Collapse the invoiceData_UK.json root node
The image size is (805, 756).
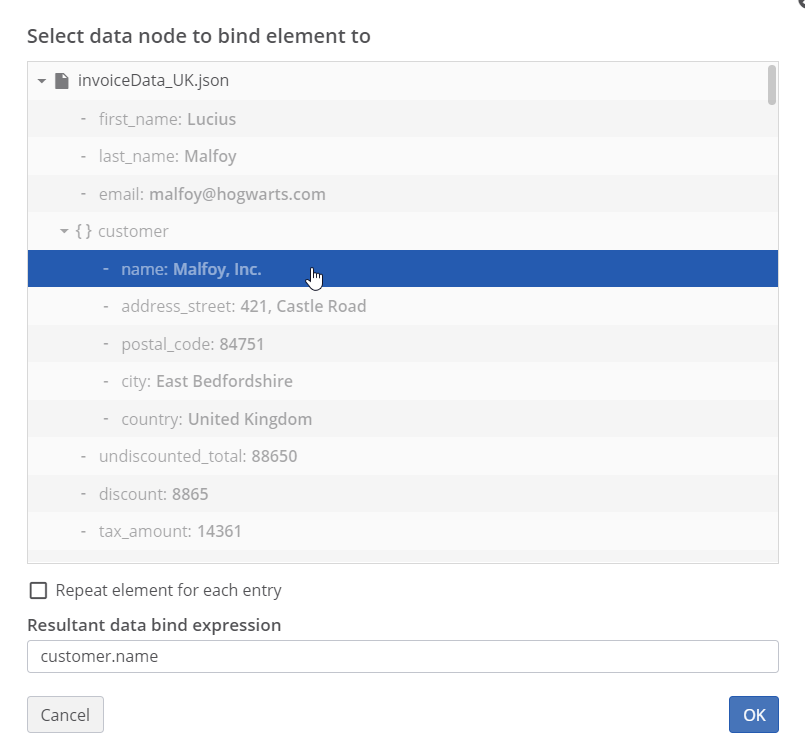tap(42, 81)
